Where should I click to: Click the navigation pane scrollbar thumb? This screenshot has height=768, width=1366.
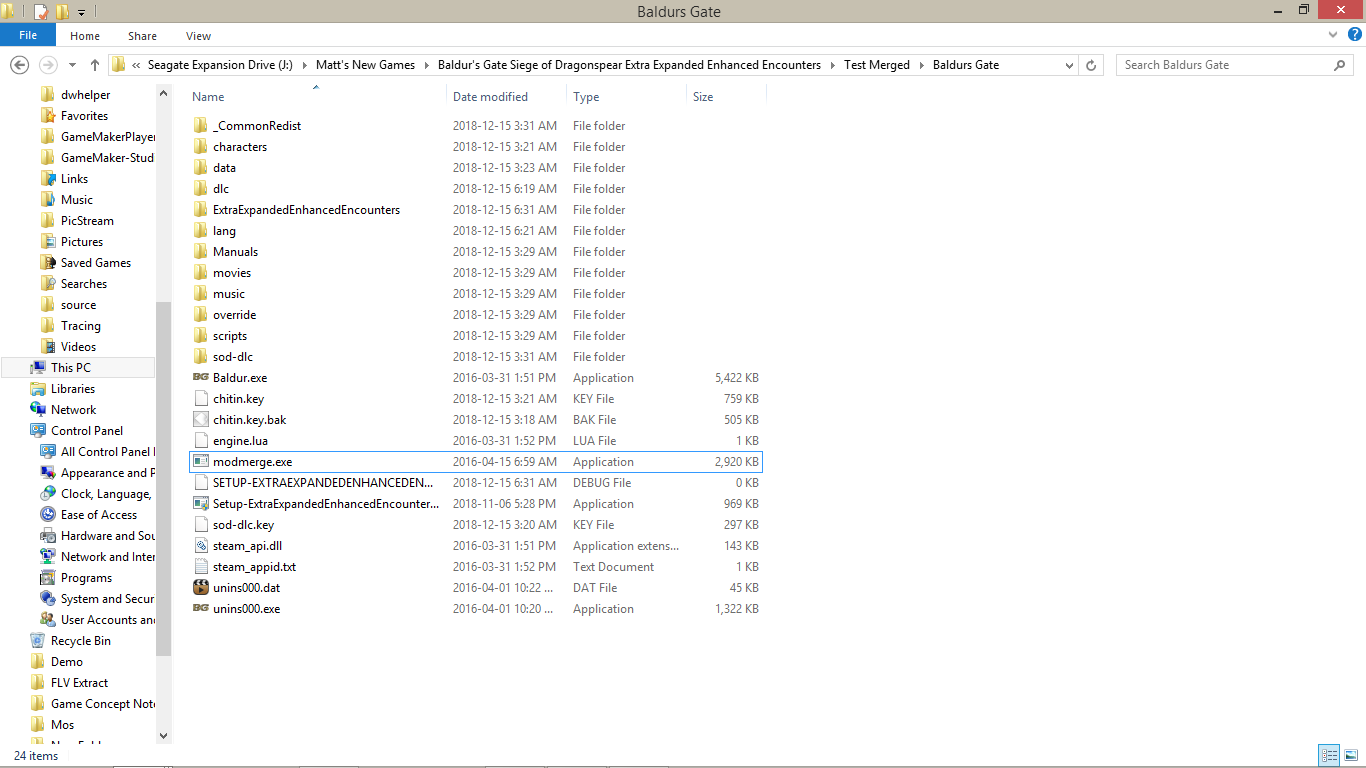click(164, 479)
